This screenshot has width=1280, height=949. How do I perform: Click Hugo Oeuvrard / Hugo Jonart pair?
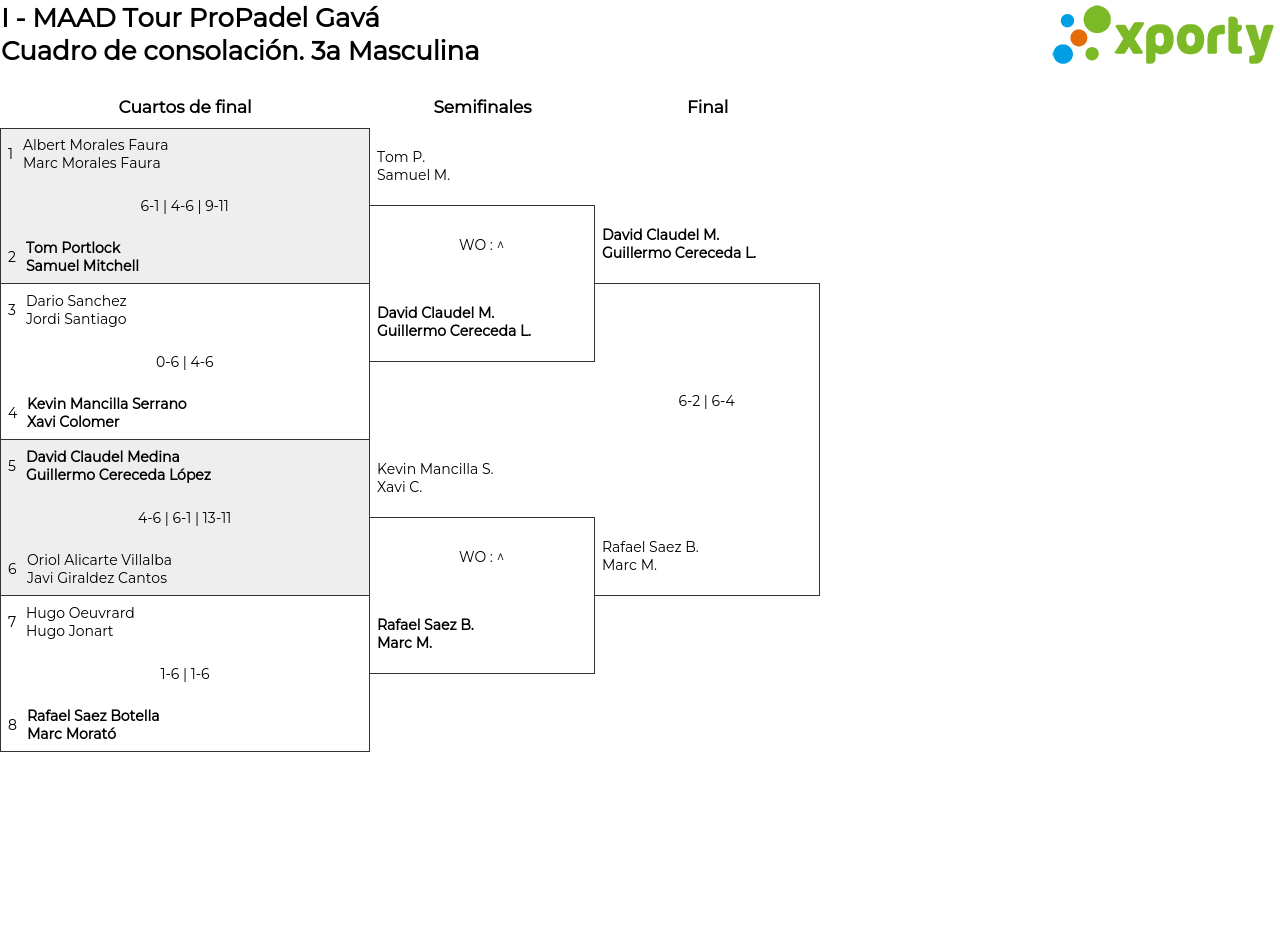pyautogui.click(x=80, y=622)
